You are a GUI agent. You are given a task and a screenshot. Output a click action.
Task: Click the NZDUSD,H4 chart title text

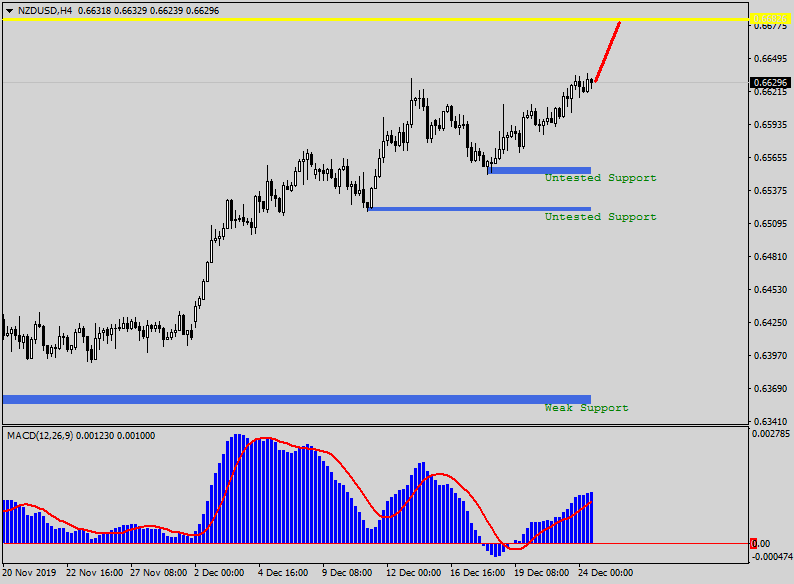point(45,10)
